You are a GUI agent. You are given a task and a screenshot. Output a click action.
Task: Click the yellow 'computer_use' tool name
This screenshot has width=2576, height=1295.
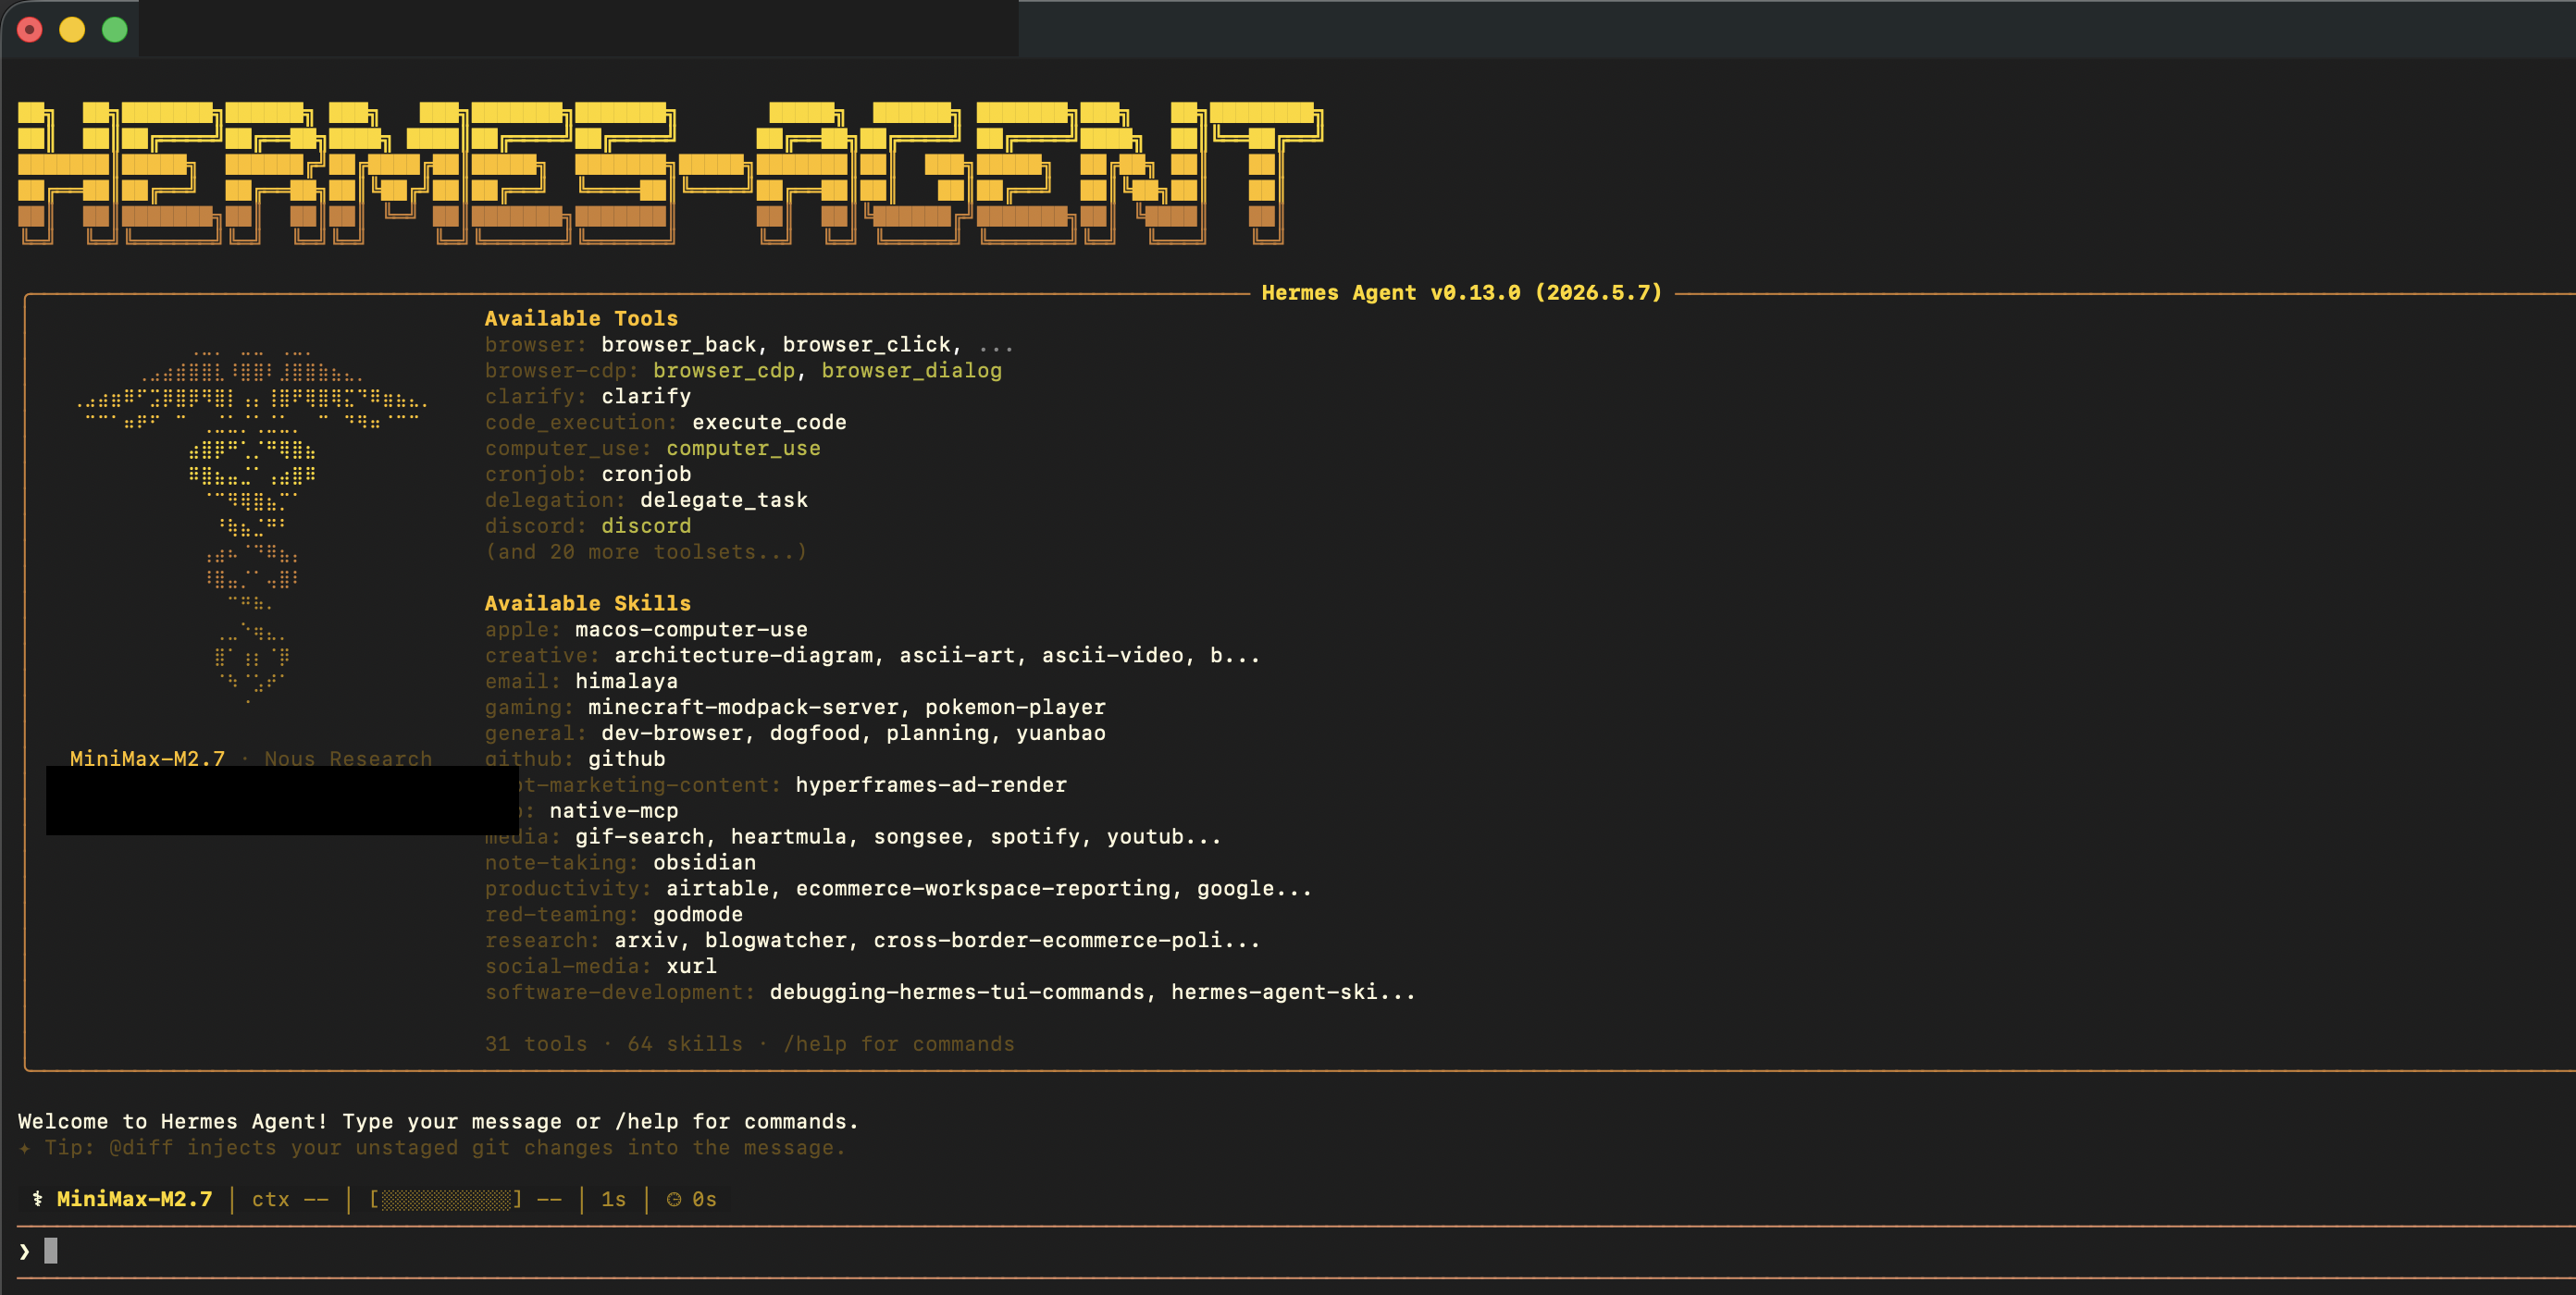pyautogui.click(x=743, y=448)
